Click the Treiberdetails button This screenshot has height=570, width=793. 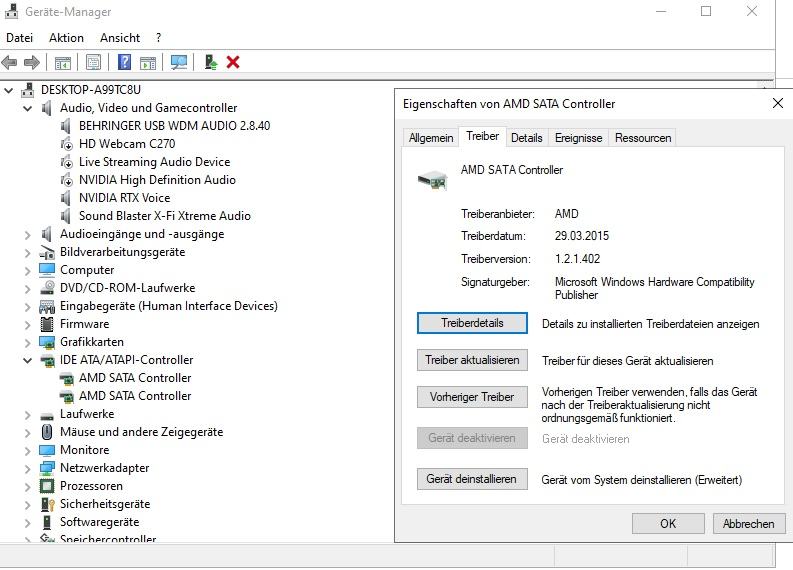tap(472, 323)
